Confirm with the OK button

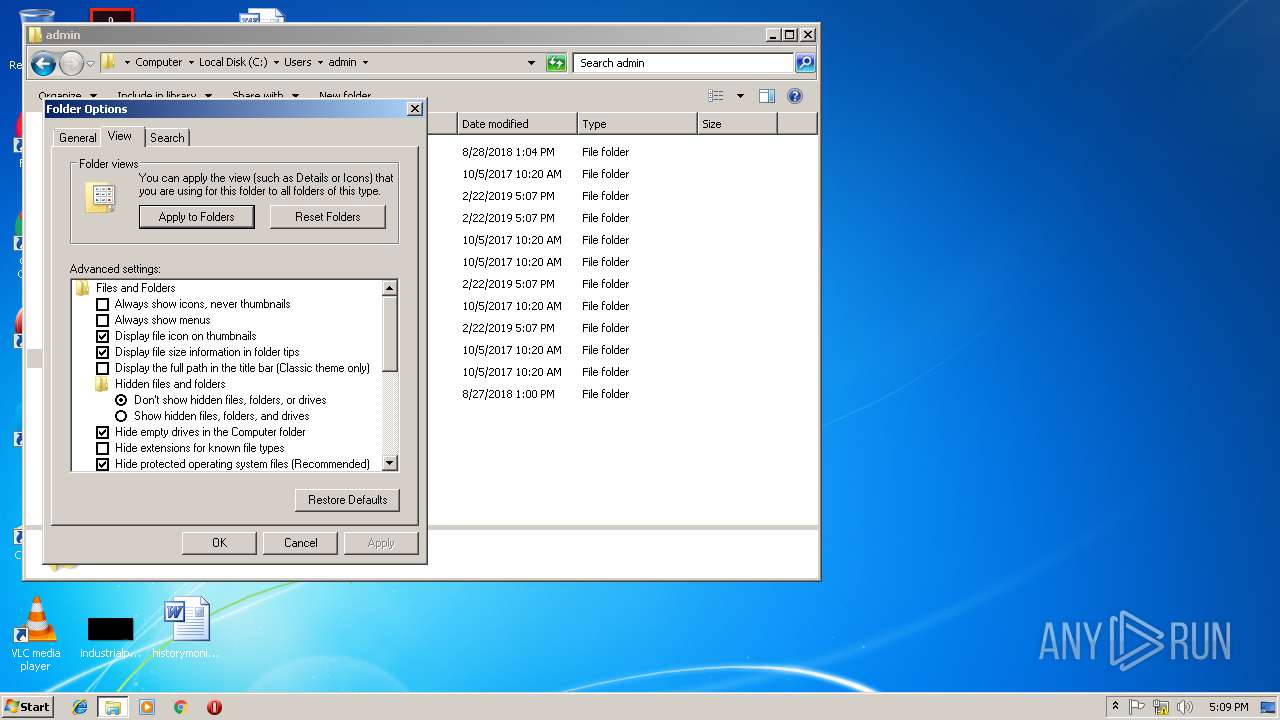[220, 543]
